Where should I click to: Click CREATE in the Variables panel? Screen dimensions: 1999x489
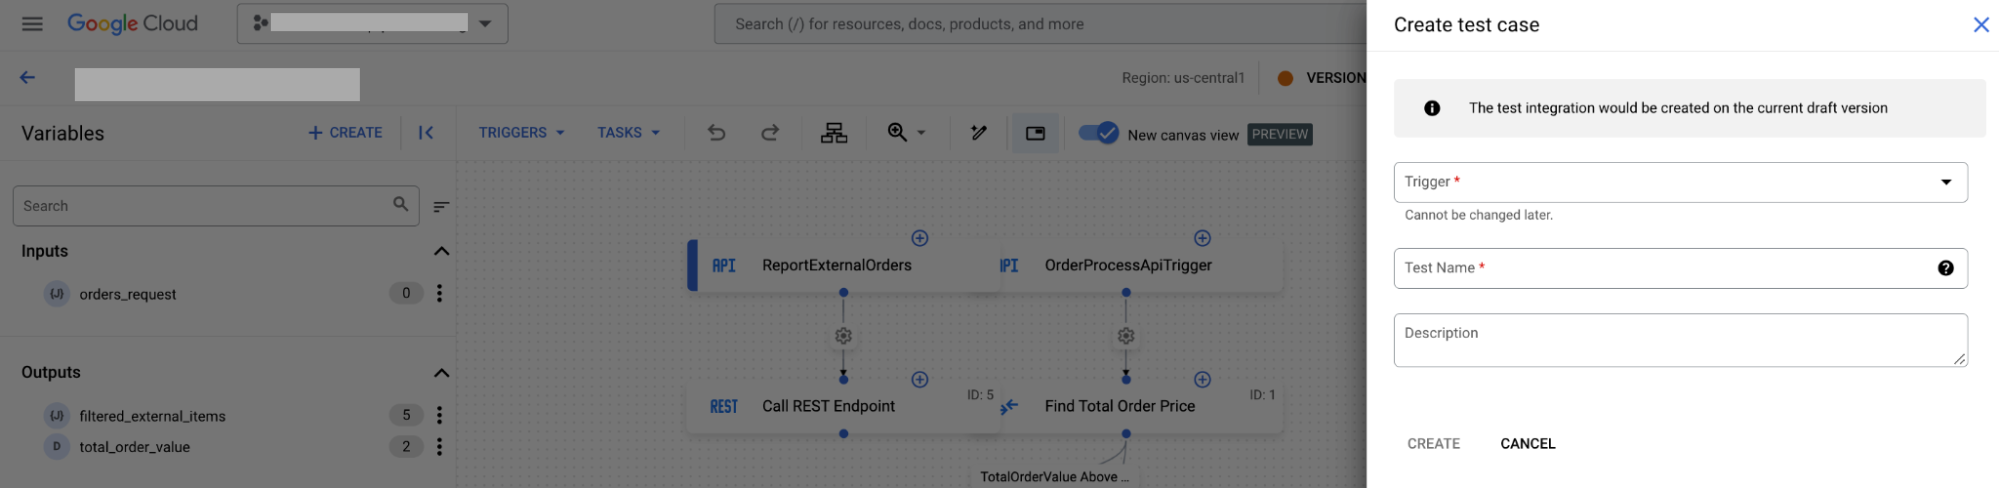(x=345, y=133)
